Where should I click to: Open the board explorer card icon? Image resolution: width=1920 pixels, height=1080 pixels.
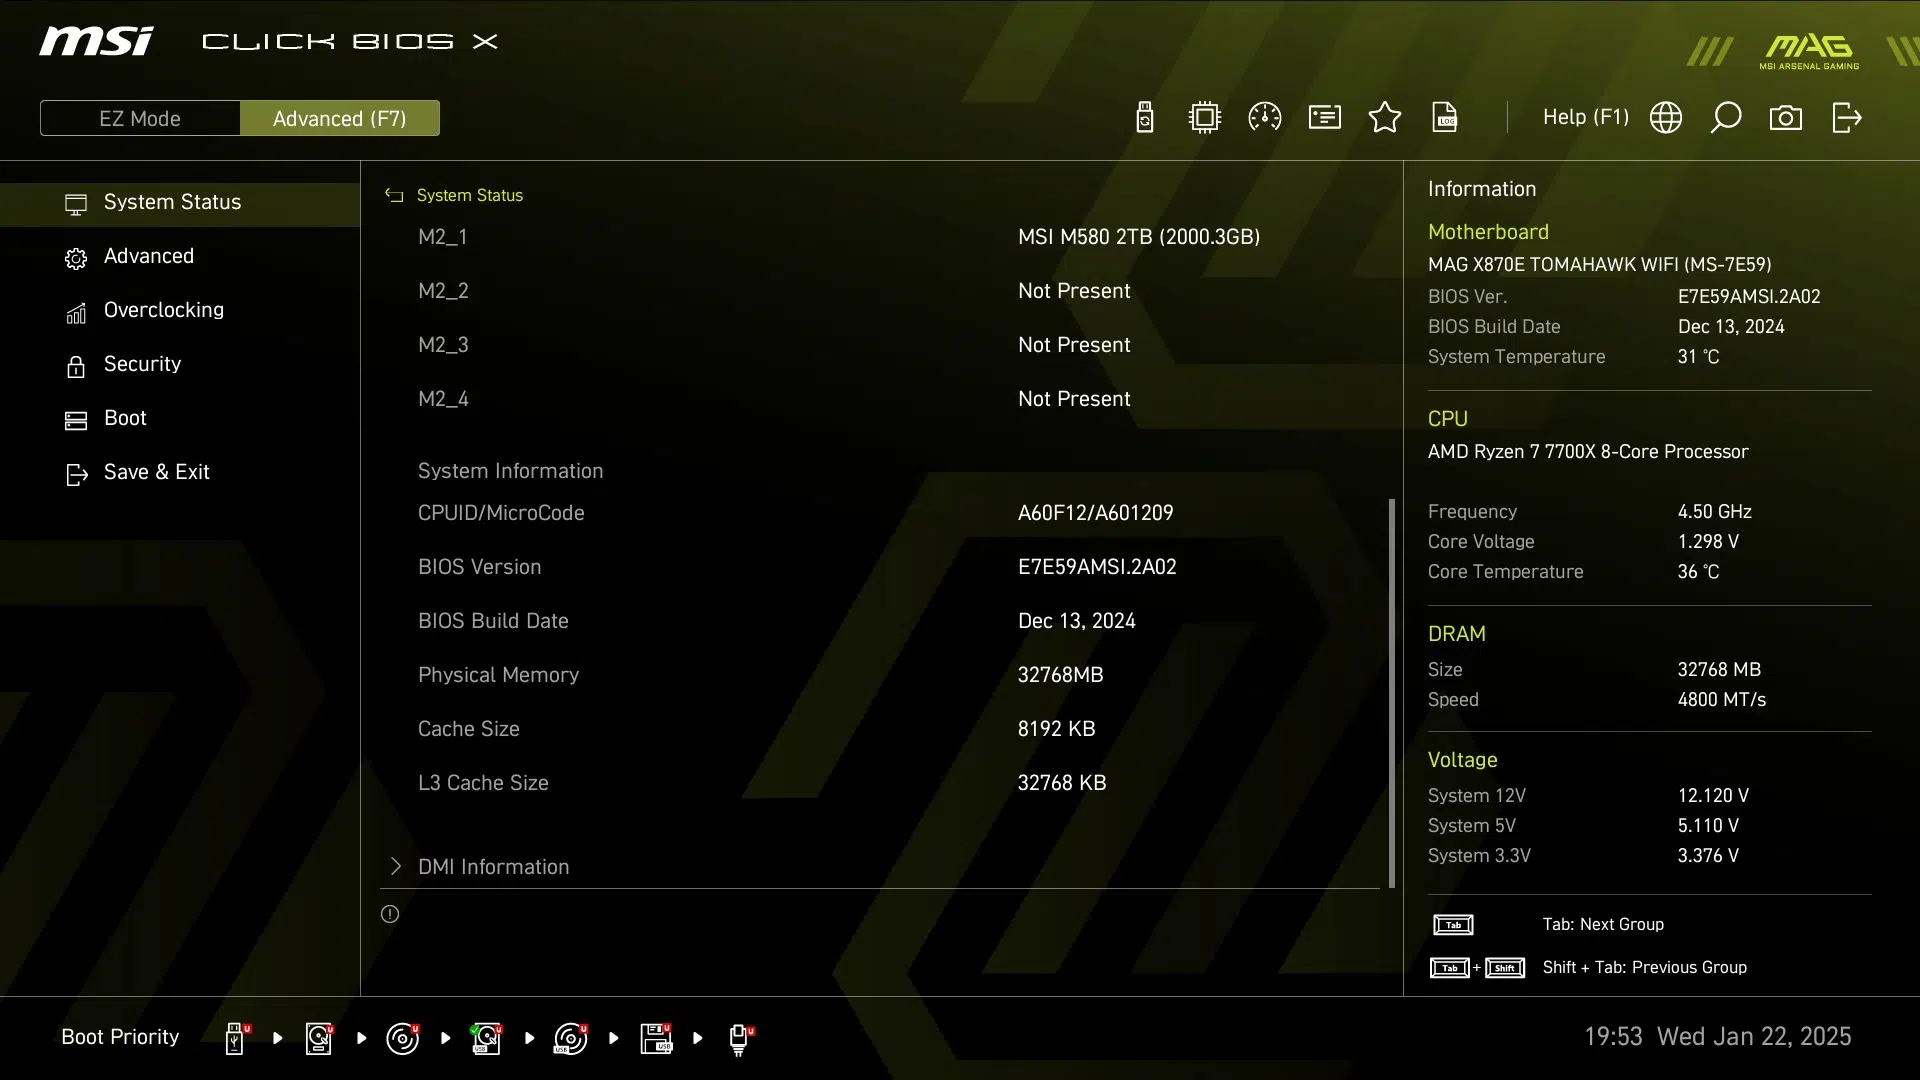click(1325, 118)
